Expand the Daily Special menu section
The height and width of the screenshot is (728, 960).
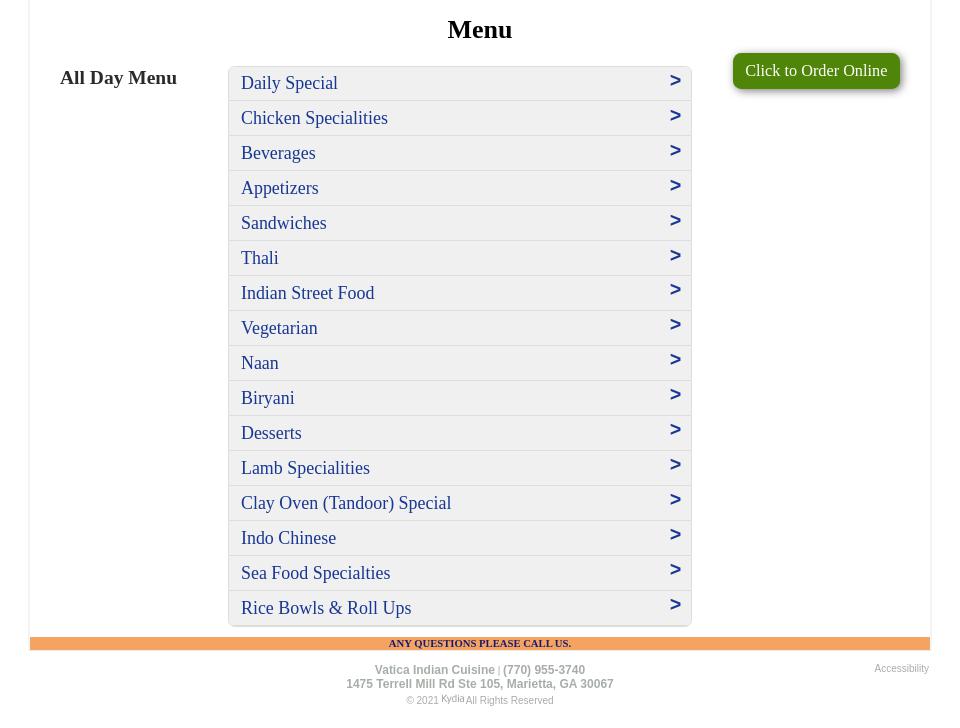tap(289, 83)
